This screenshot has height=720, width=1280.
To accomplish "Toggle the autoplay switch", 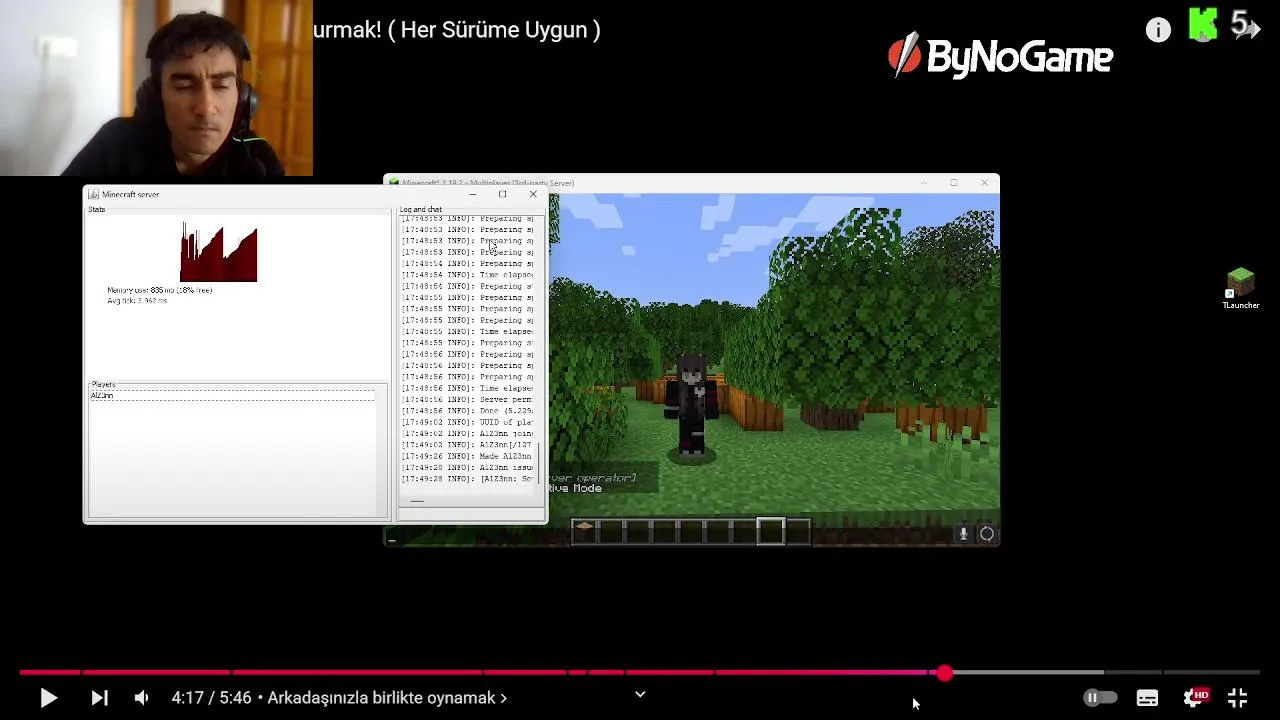I will [x=1100, y=698].
